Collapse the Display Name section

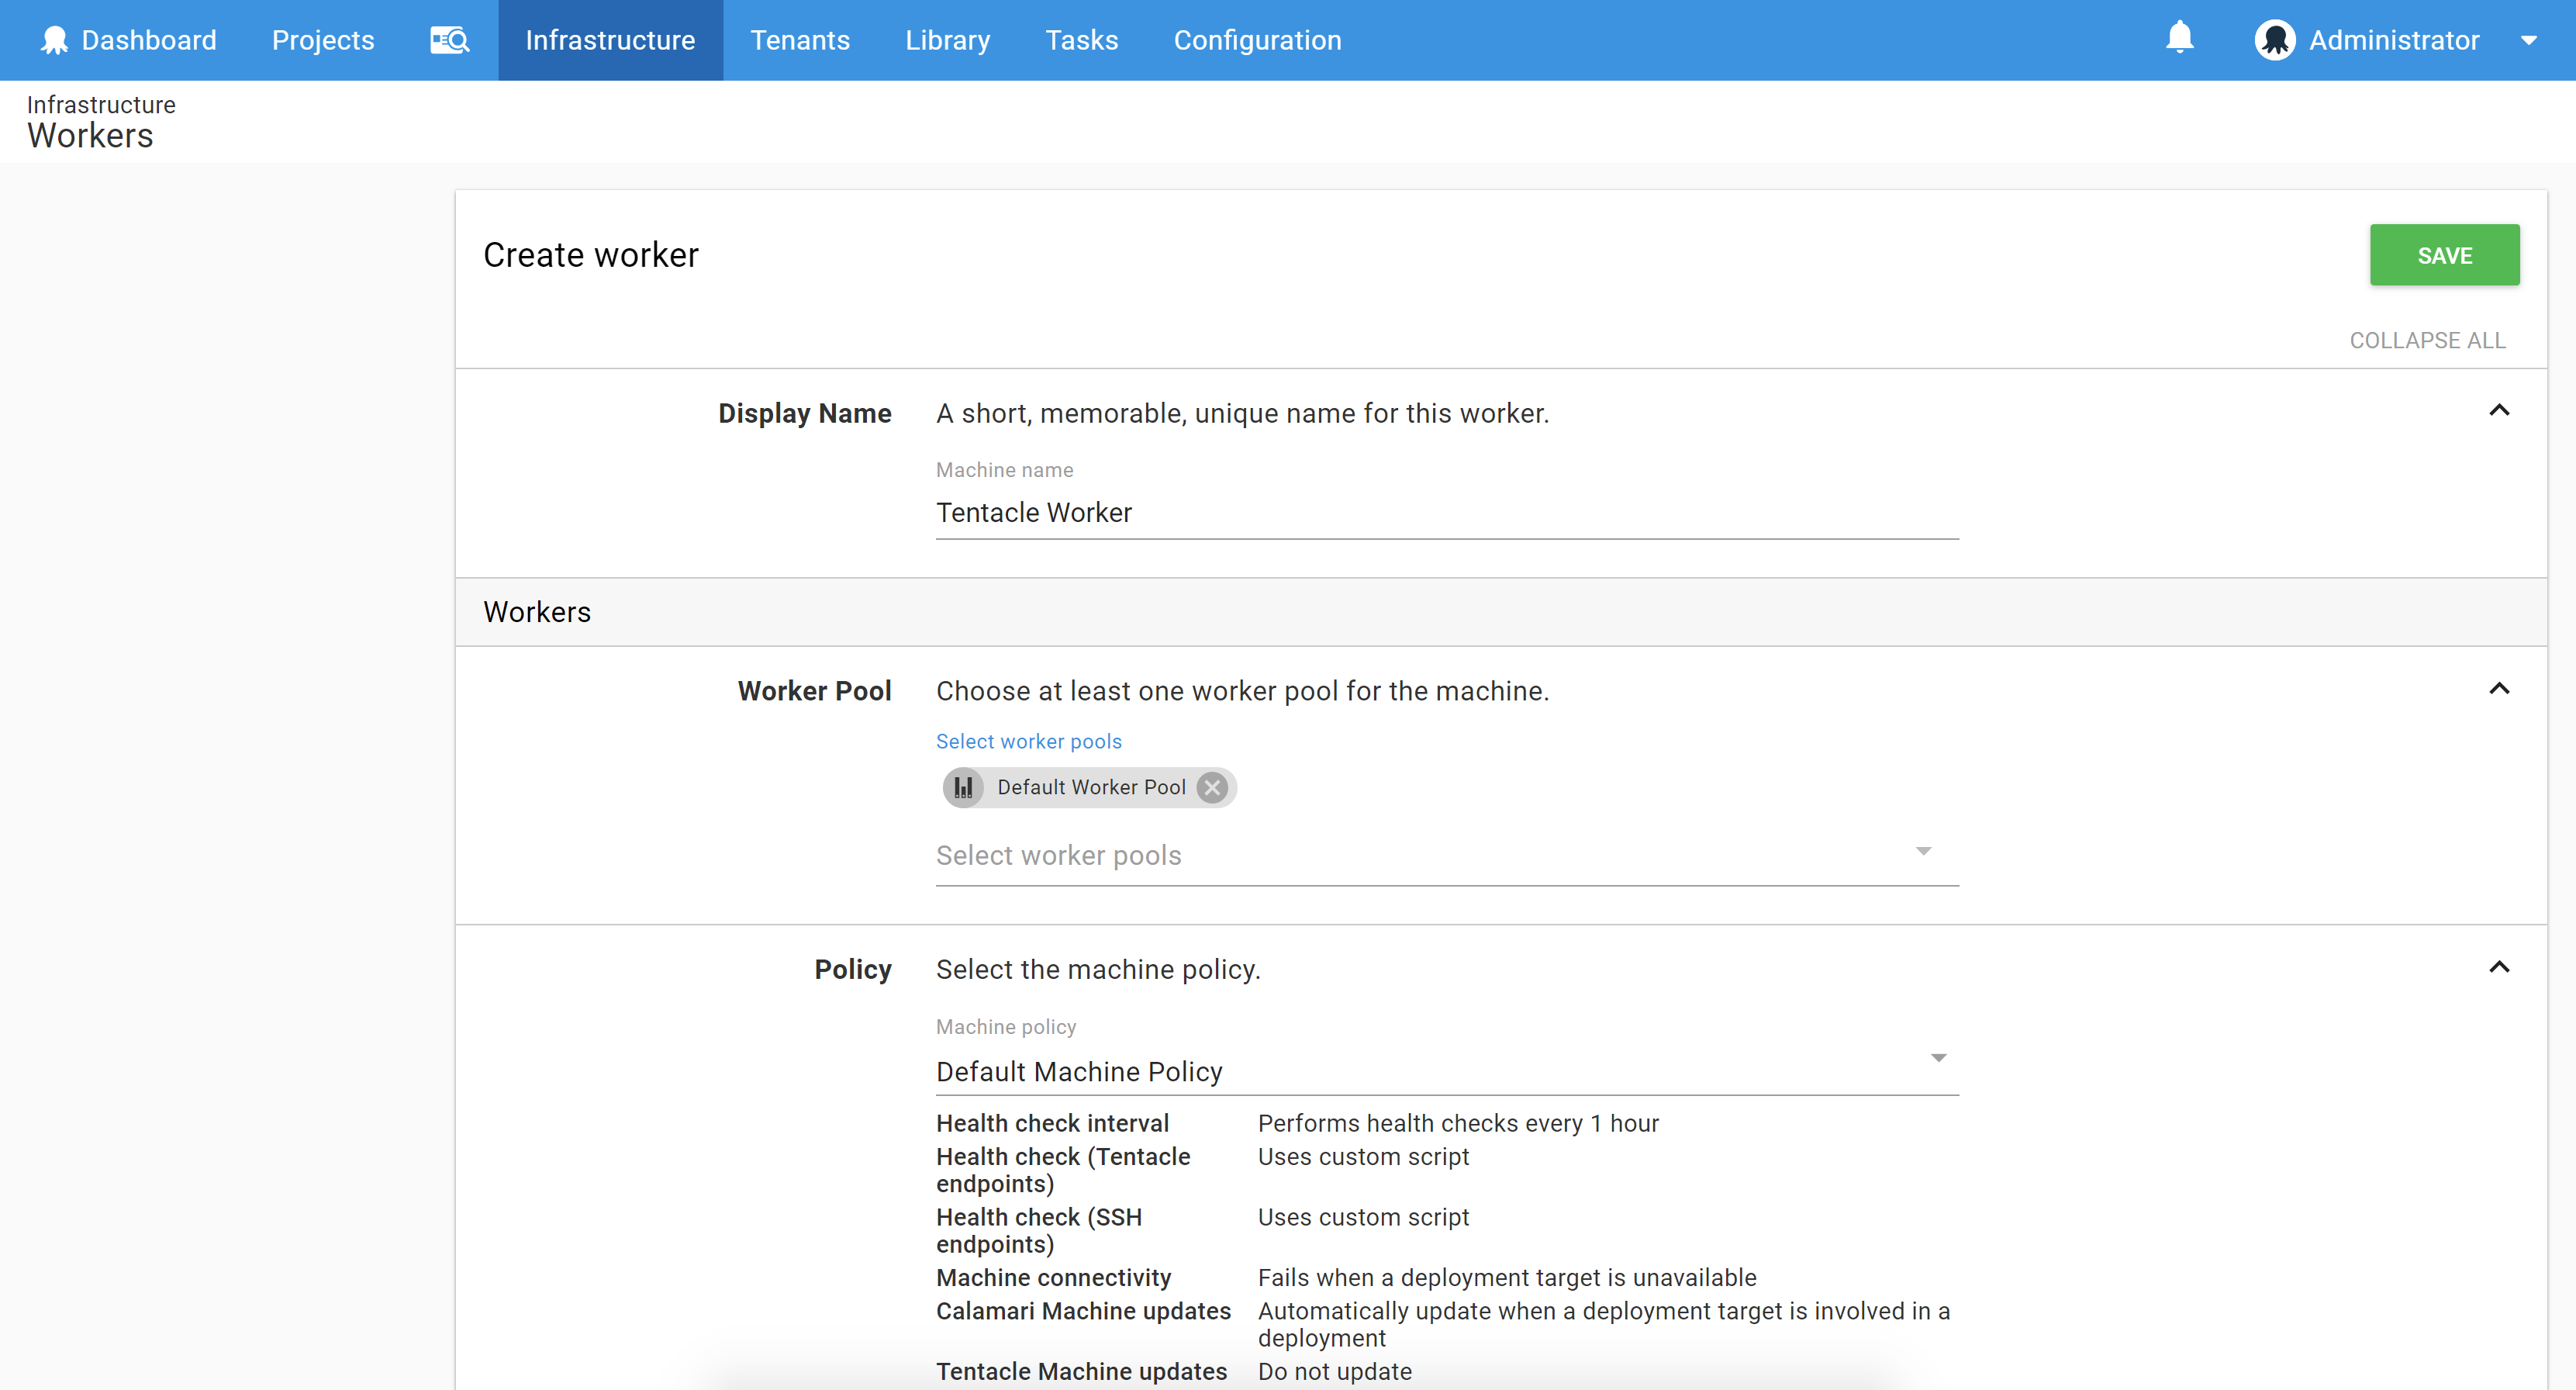(x=2500, y=410)
